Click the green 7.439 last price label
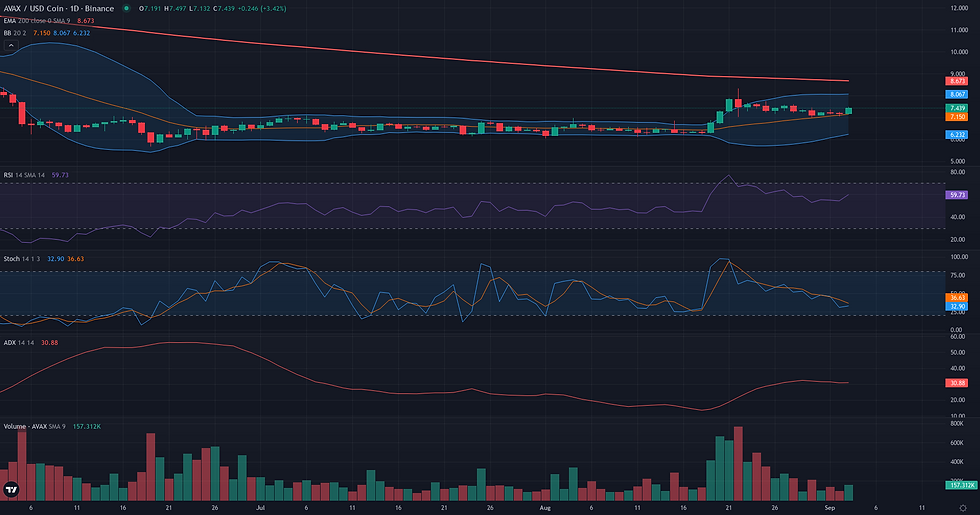 click(x=958, y=108)
